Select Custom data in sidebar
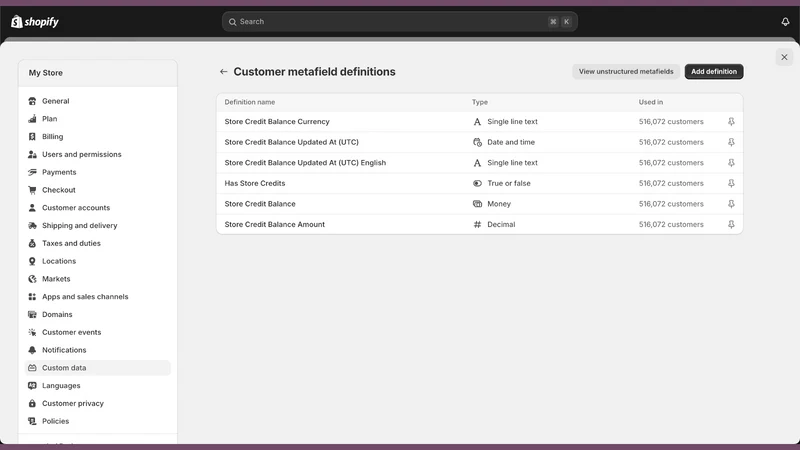The height and width of the screenshot is (450, 800). coord(97,368)
